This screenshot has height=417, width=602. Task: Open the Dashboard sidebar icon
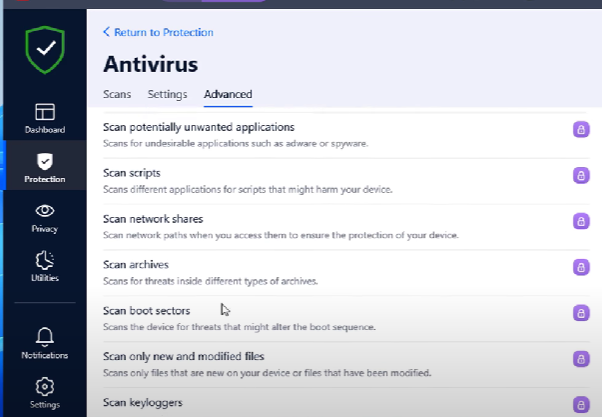[x=45, y=112]
